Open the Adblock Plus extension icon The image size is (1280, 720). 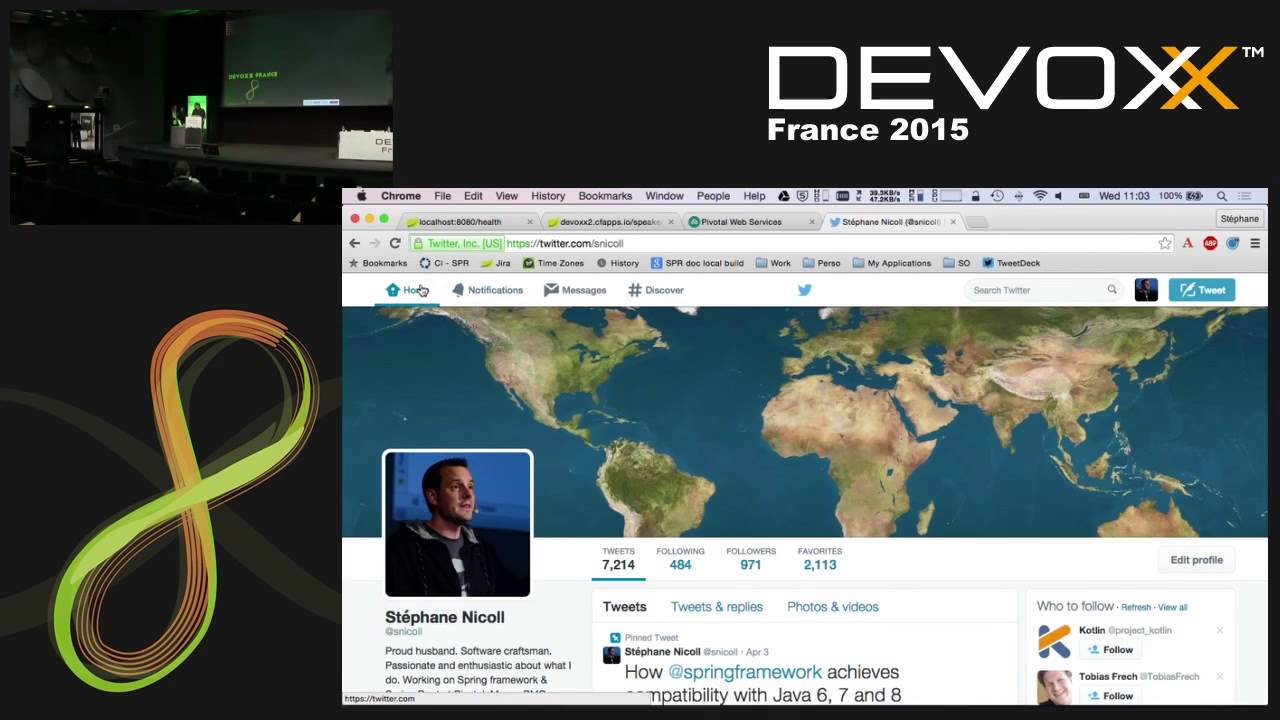[1210, 243]
